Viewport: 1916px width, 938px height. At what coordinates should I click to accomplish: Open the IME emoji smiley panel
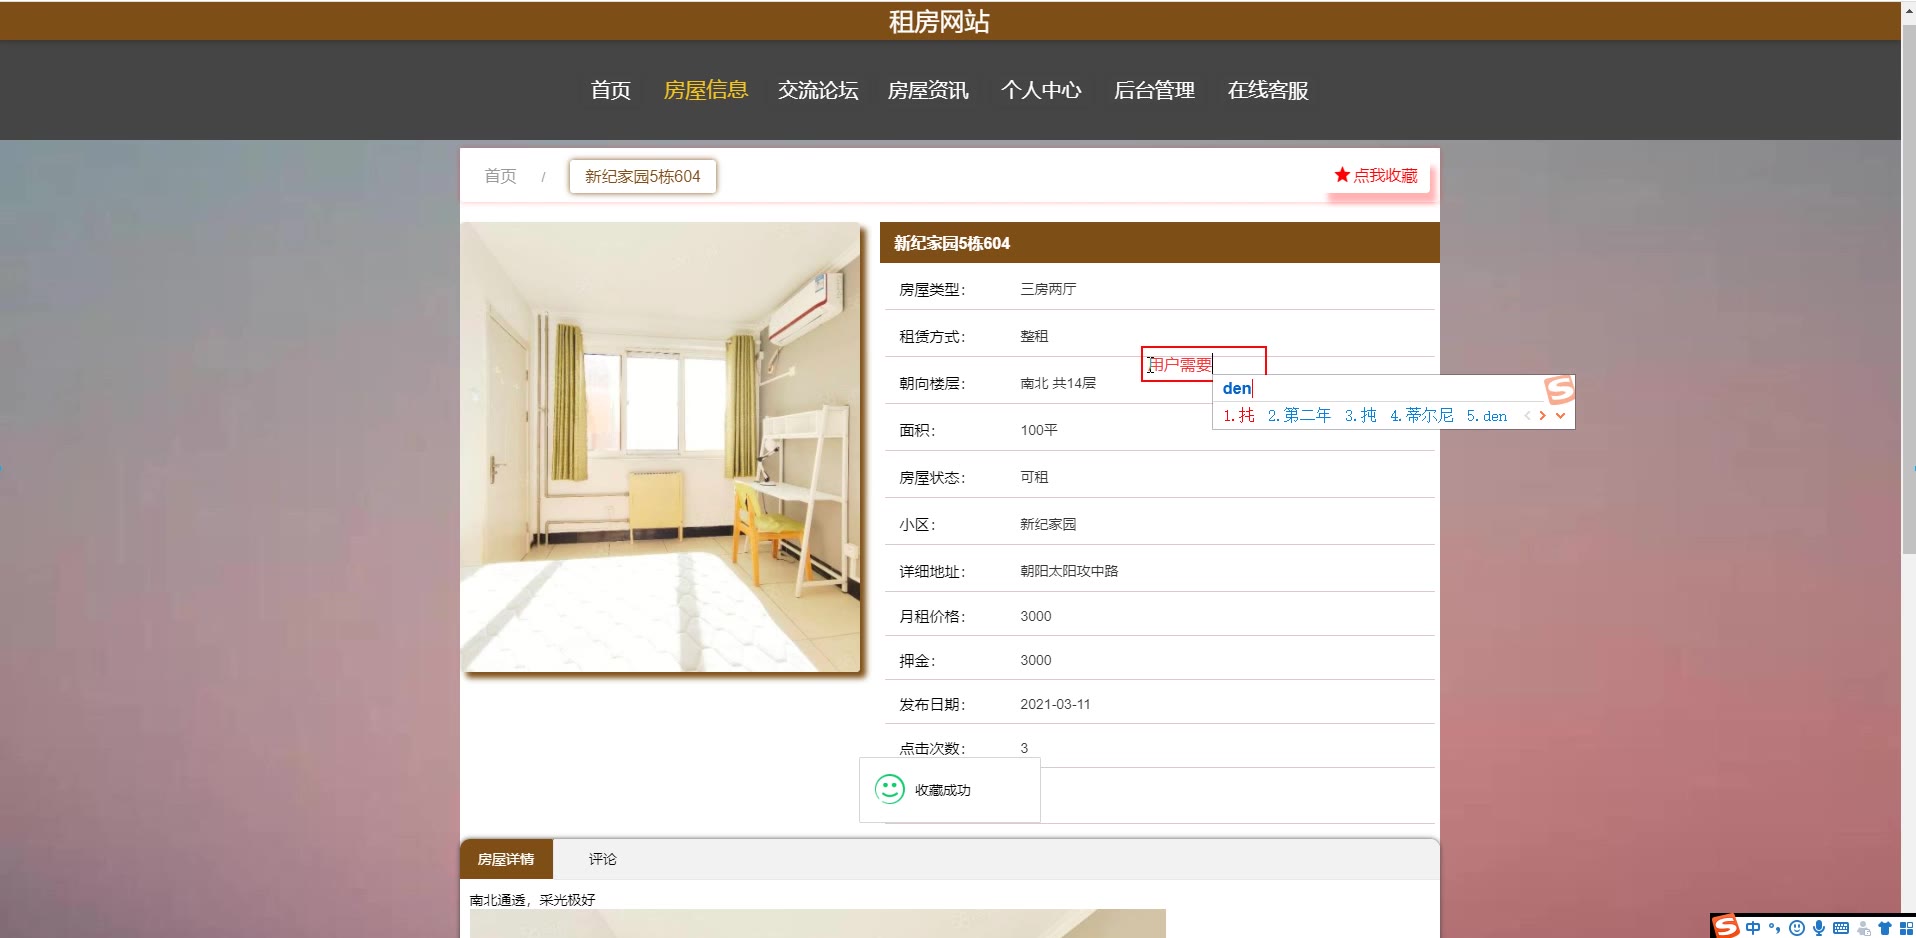pos(1797,928)
